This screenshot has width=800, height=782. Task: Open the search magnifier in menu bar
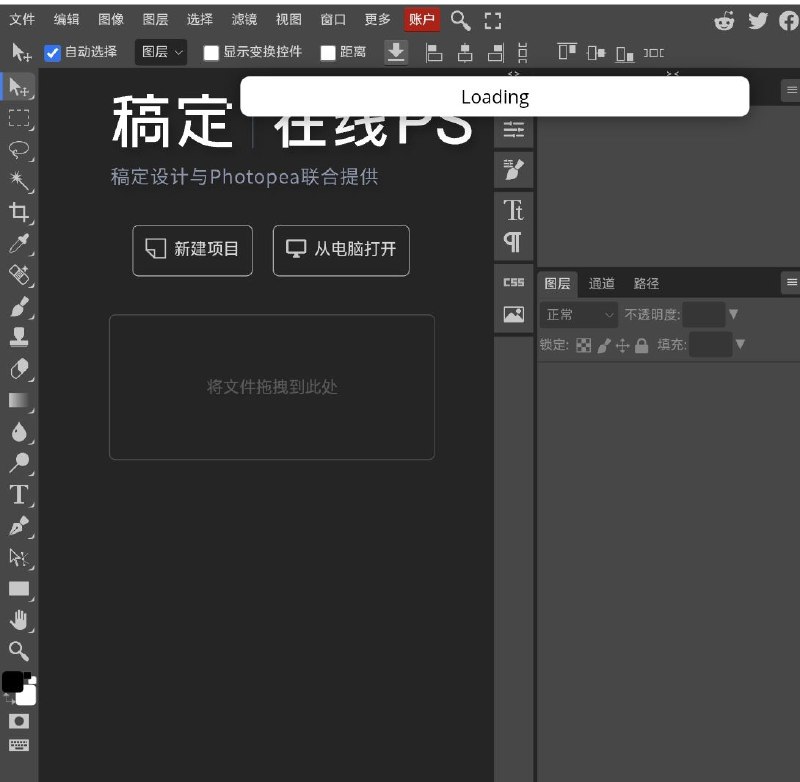pos(460,21)
